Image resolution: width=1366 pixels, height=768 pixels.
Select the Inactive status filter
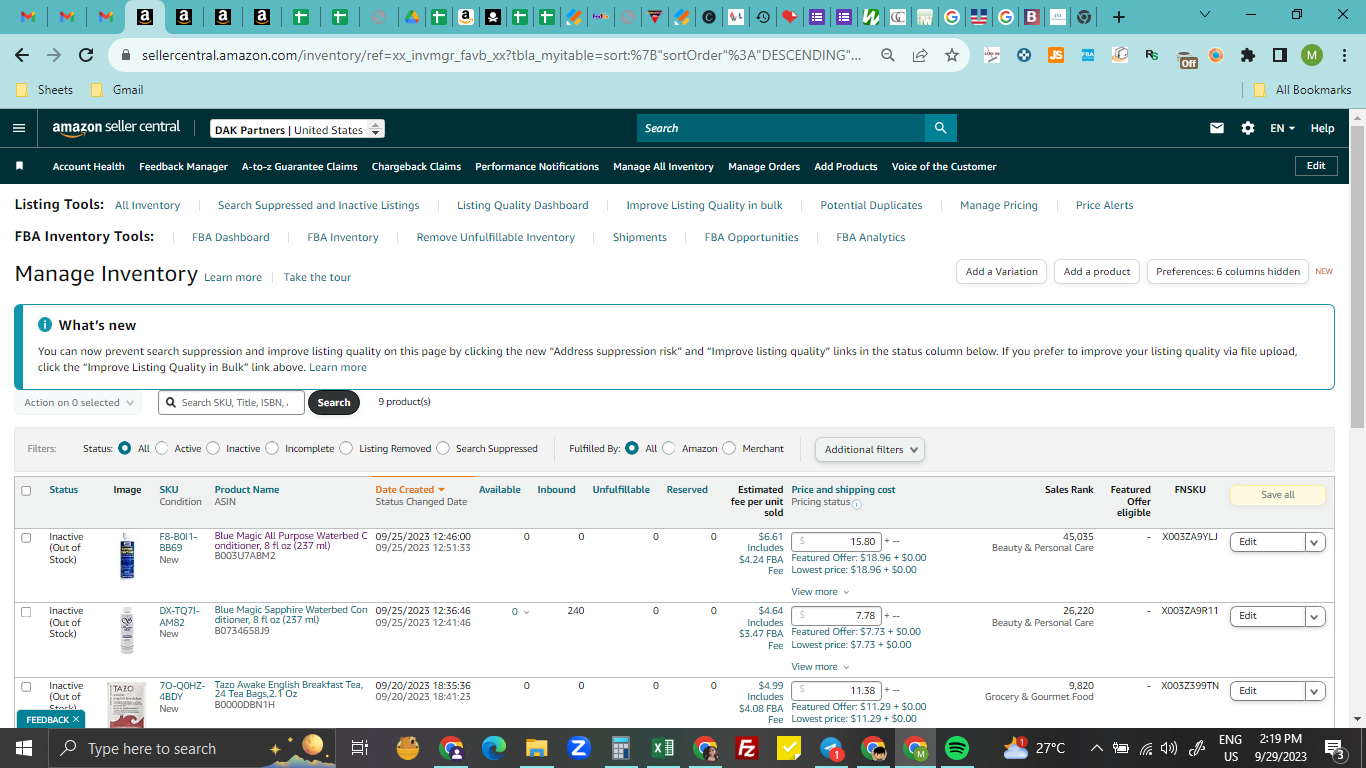point(213,449)
